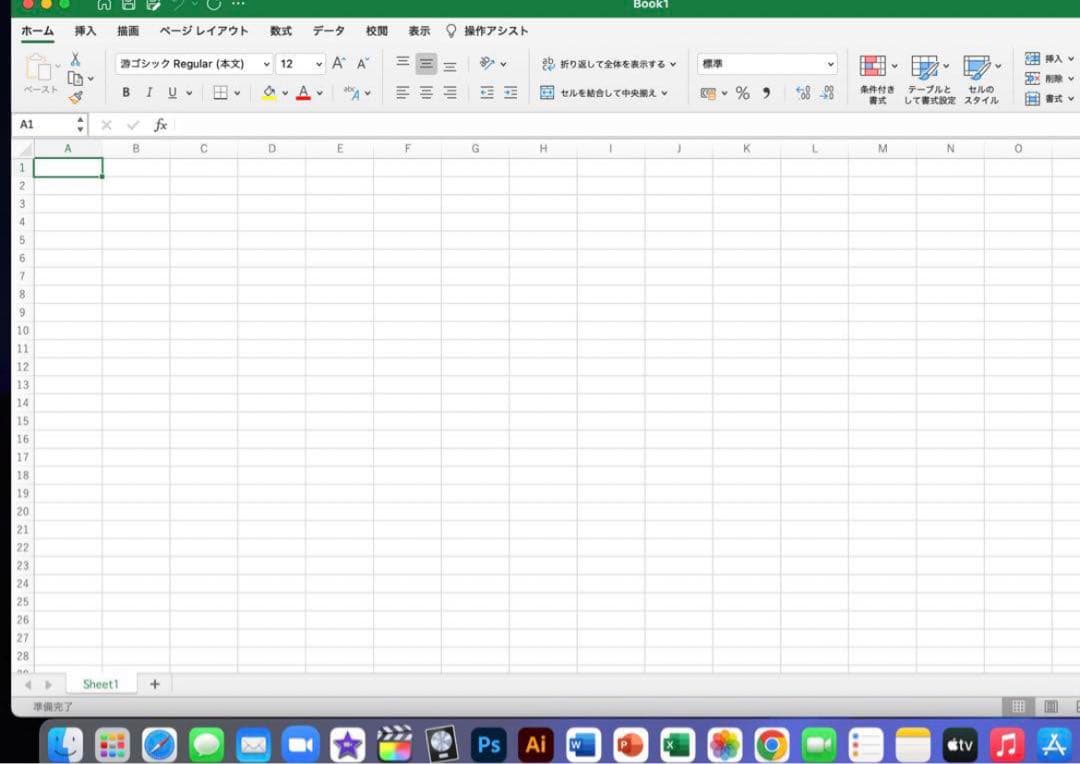
Task: Apply italic formatting
Action: coord(148,92)
